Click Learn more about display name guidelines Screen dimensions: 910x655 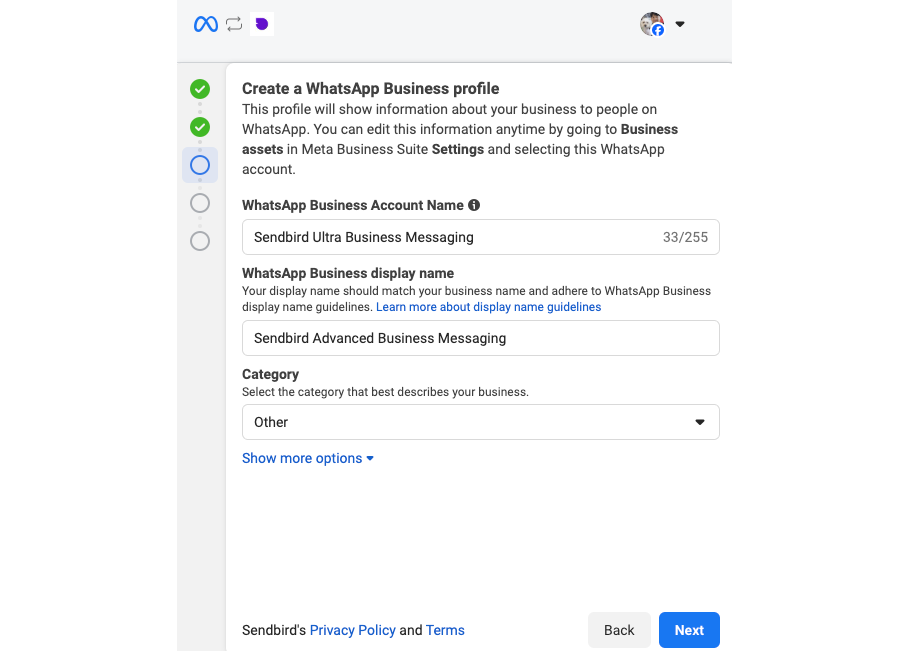coord(488,307)
